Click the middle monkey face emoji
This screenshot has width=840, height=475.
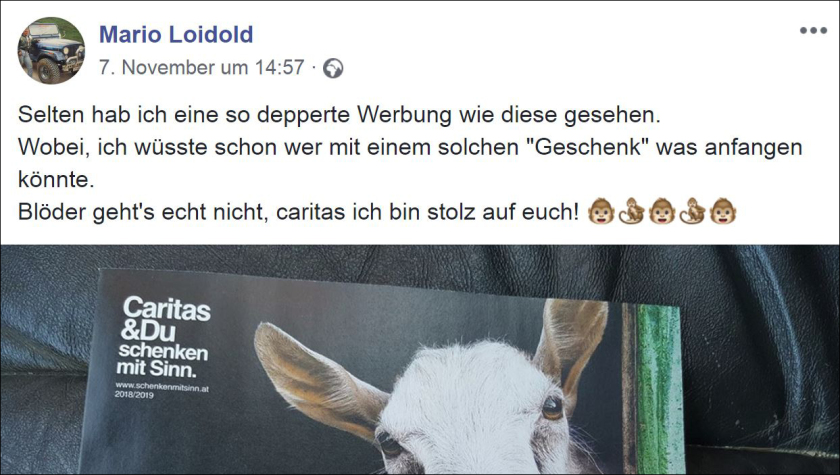point(662,211)
